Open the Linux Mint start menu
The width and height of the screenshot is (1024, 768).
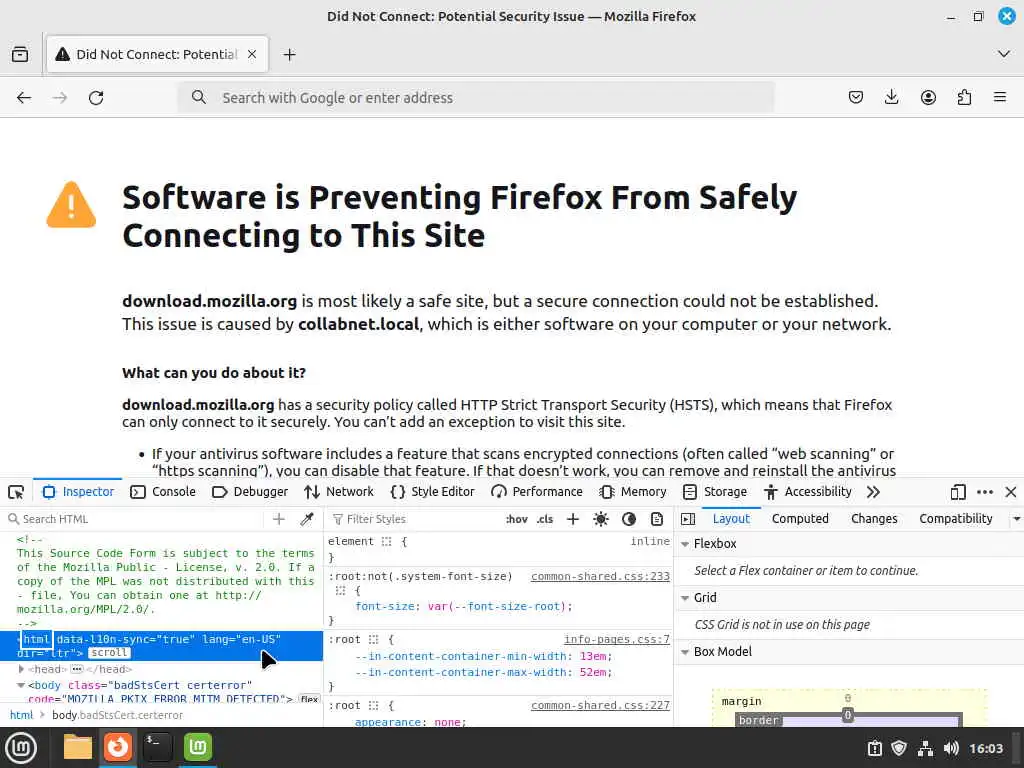(21, 748)
